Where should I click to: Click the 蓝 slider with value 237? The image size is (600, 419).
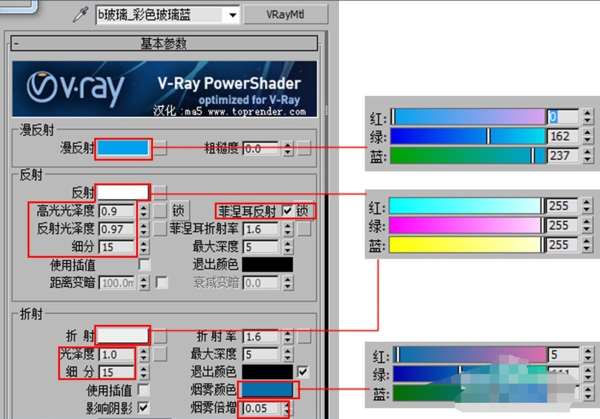pos(468,155)
